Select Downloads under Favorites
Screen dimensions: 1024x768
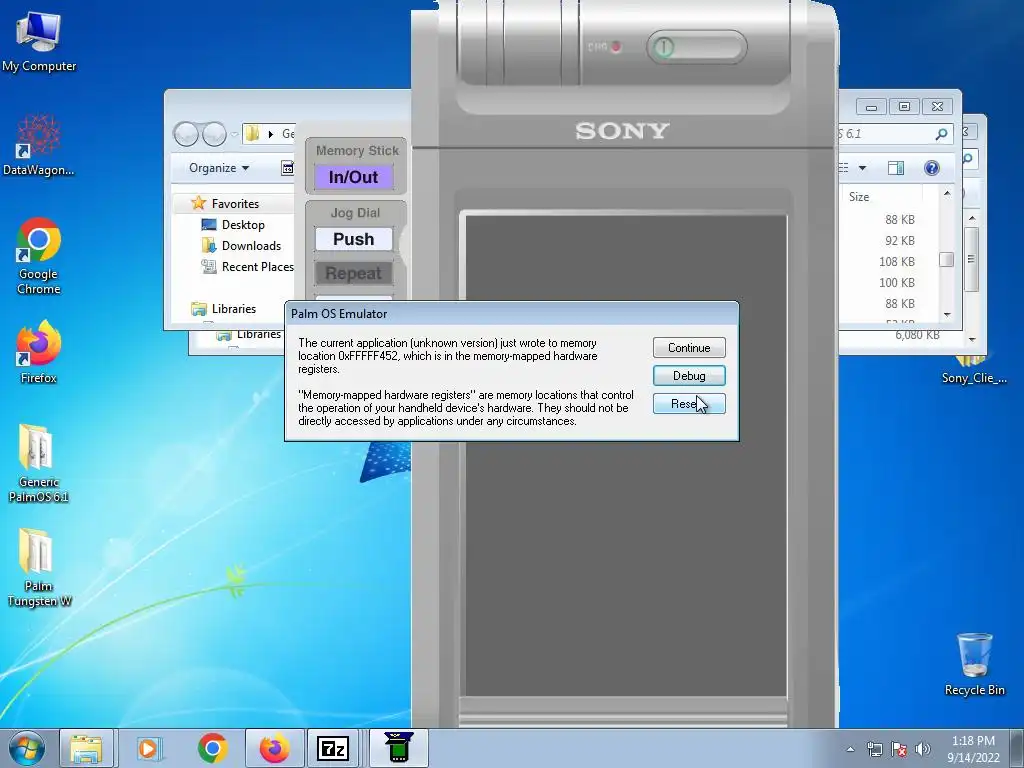[251, 246]
